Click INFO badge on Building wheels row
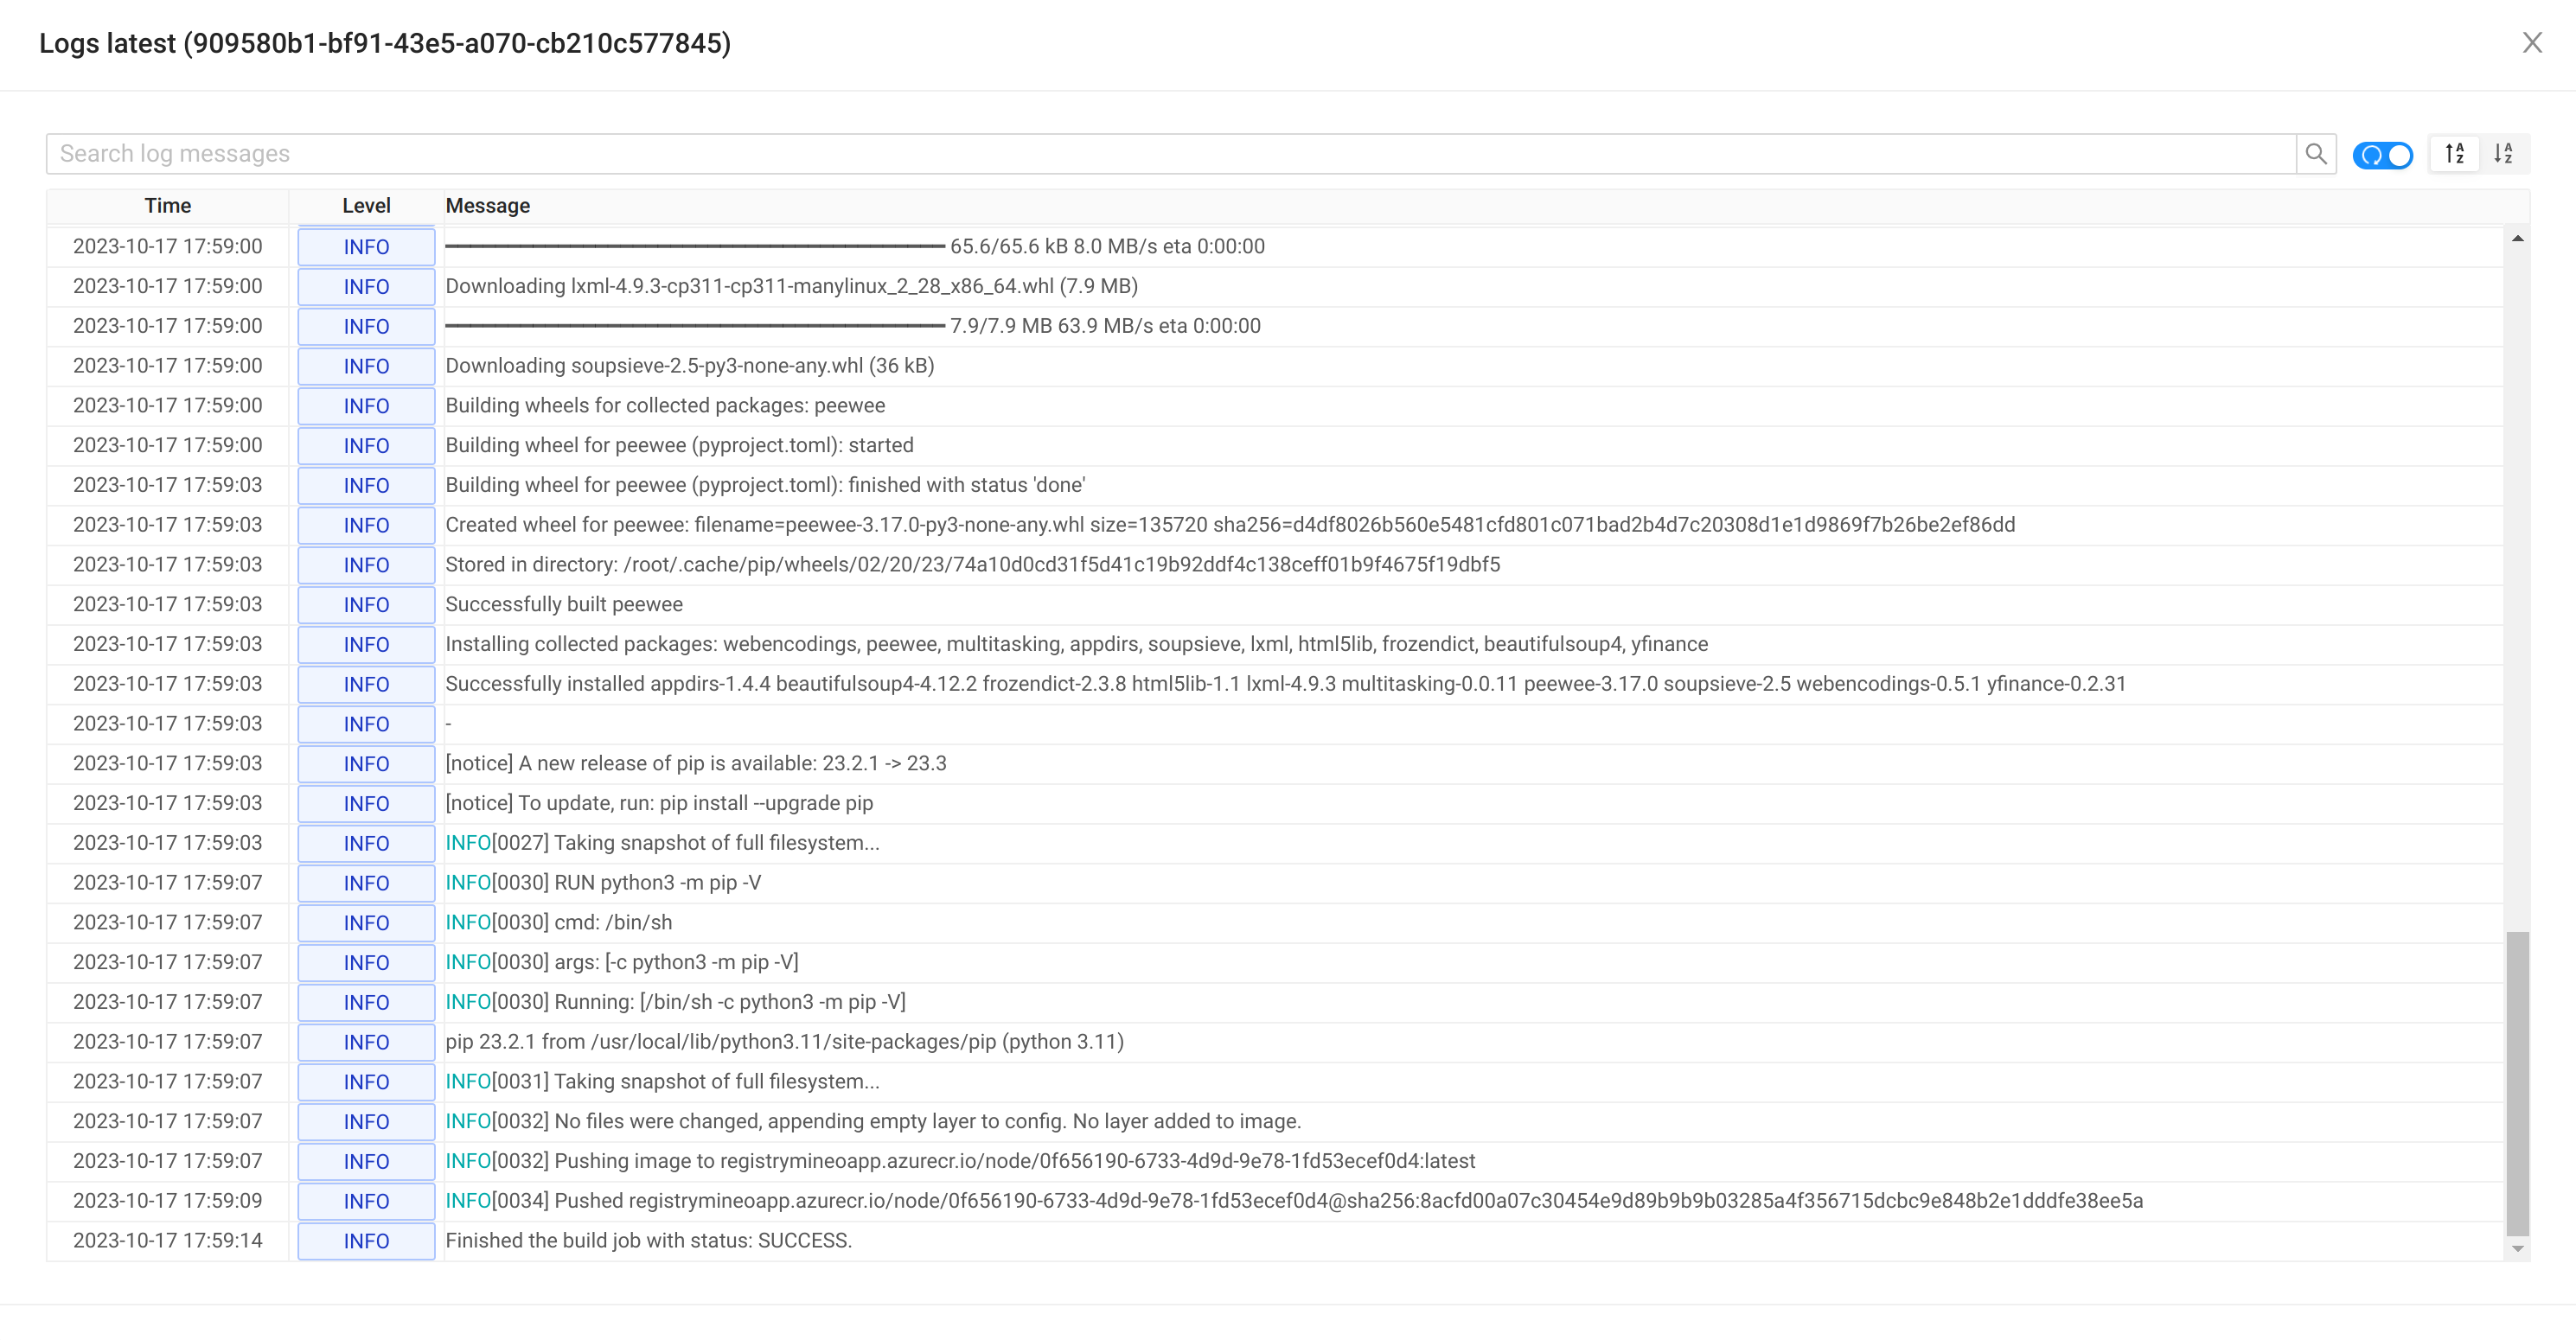This screenshot has width=2576, height=1340. coord(366,406)
